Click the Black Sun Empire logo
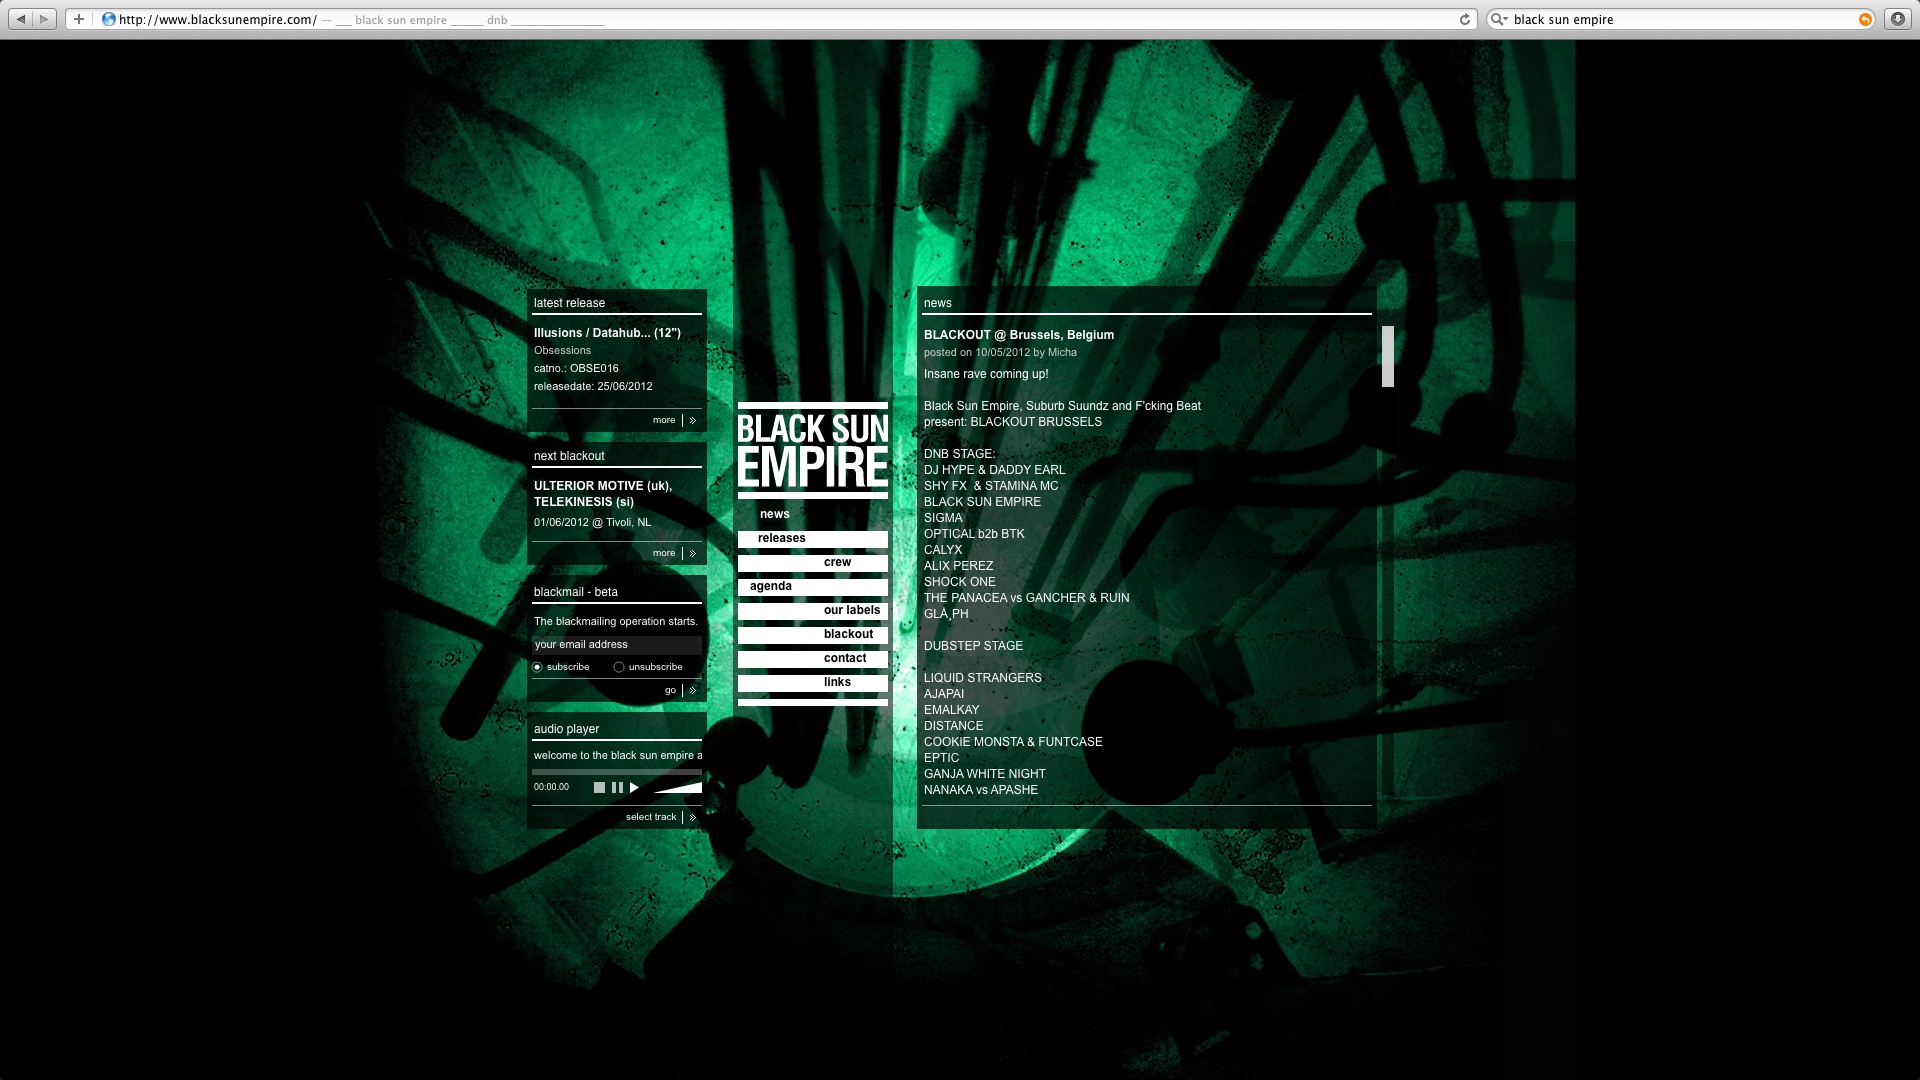This screenshot has width=1920, height=1080. point(813,451)
